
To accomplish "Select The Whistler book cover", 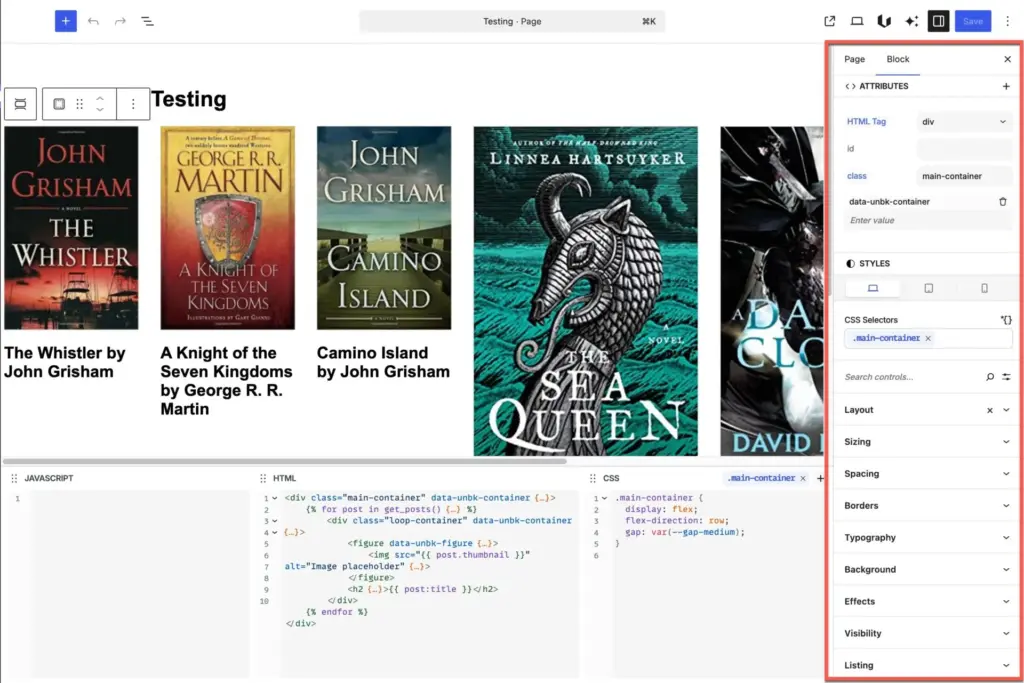I will [x=71, y=228].
